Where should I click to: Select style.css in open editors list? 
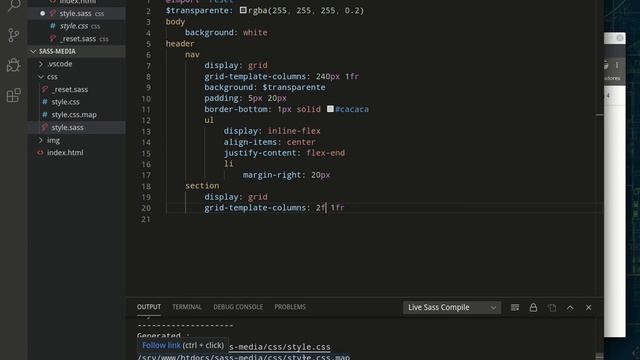(x=77, y=26)
